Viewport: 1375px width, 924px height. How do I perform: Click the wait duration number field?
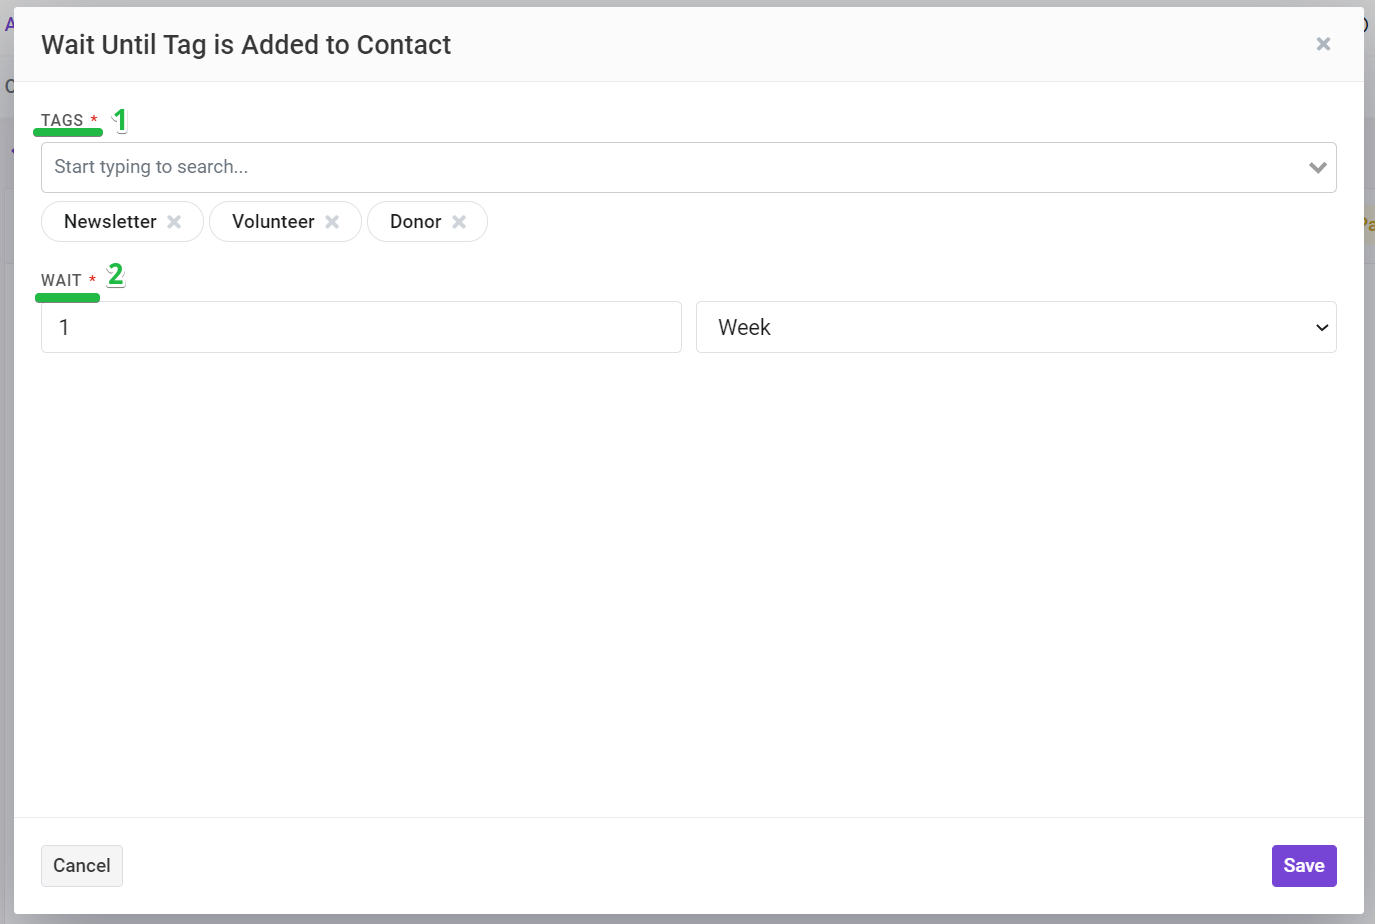coord(361,327)
